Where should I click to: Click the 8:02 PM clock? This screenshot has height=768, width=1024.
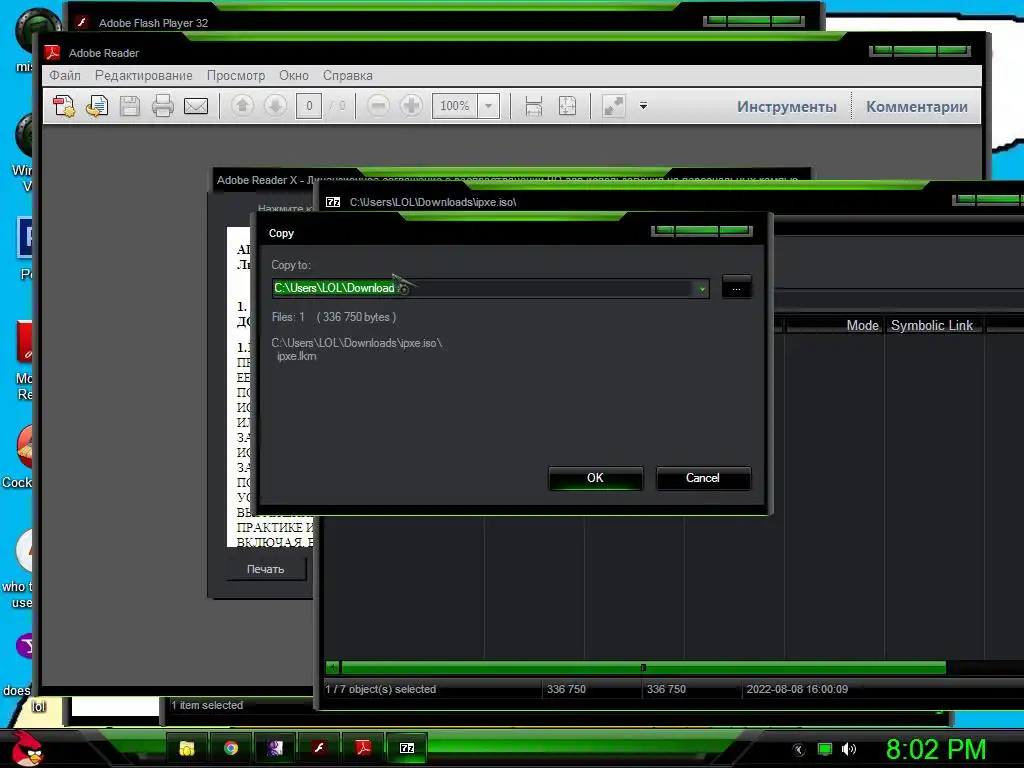click(936, 749)
